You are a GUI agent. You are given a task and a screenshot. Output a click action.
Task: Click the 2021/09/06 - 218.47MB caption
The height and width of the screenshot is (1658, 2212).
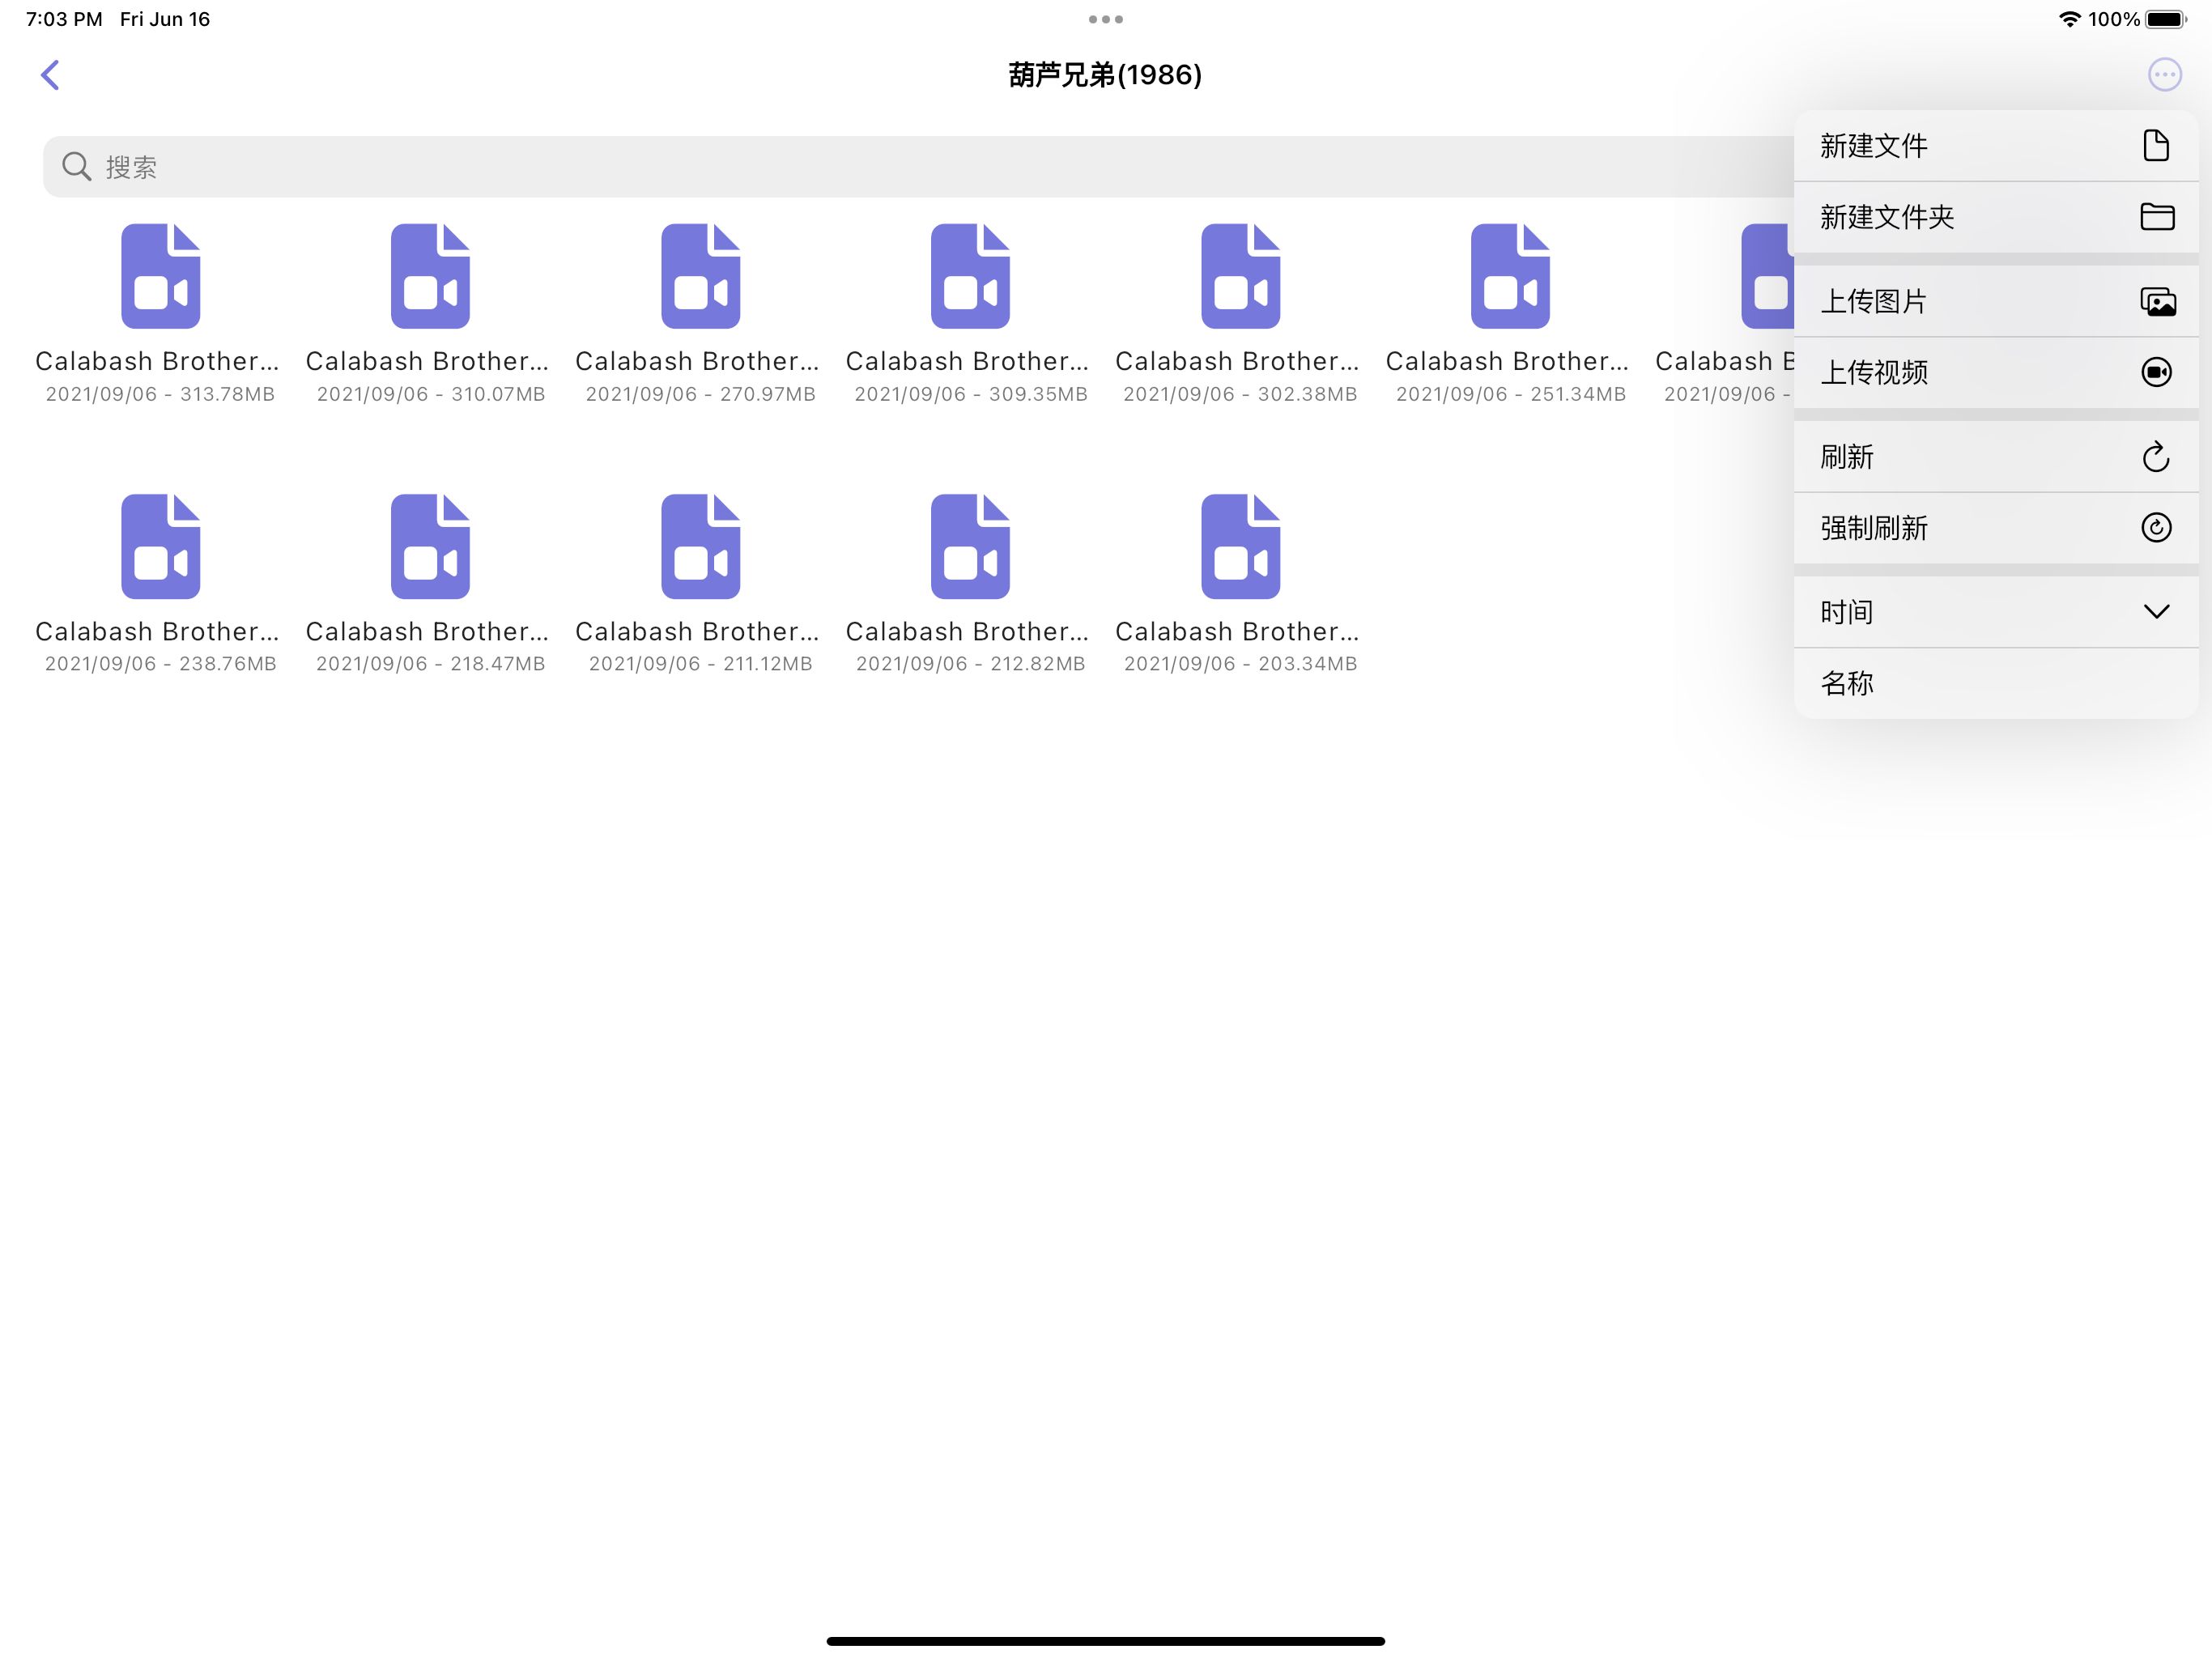pos(430,664)
